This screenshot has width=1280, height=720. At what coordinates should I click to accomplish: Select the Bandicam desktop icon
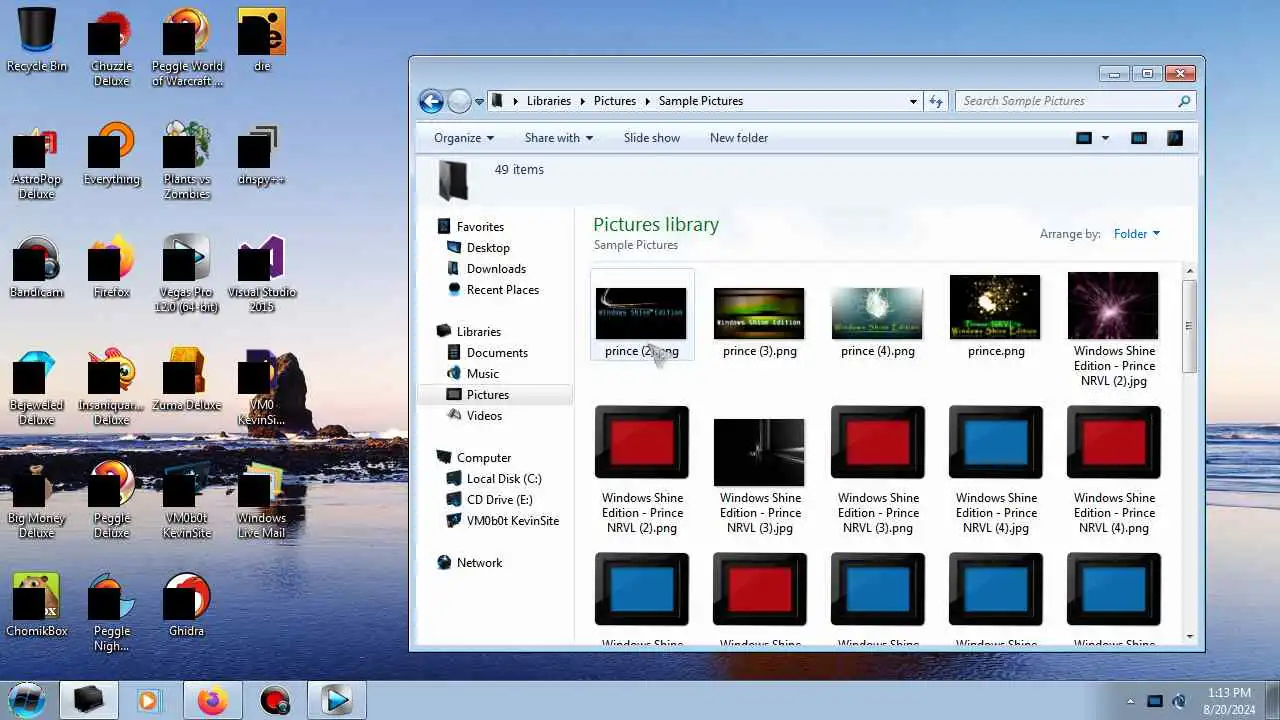pos(37,267)
